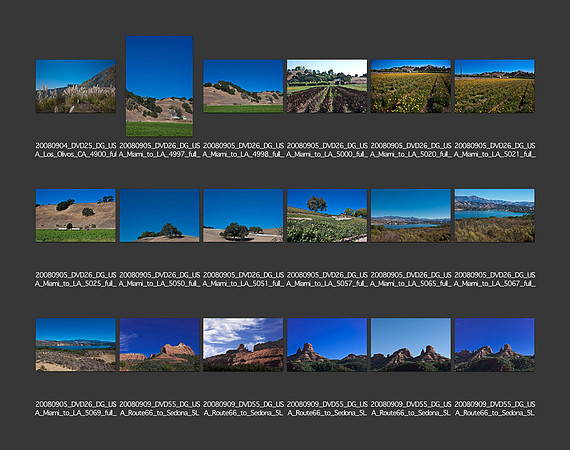Click Route66_to_Sedona filename under pale-sky thumbnail
This screenshot has height=450, width=570.
pos(411,409)
